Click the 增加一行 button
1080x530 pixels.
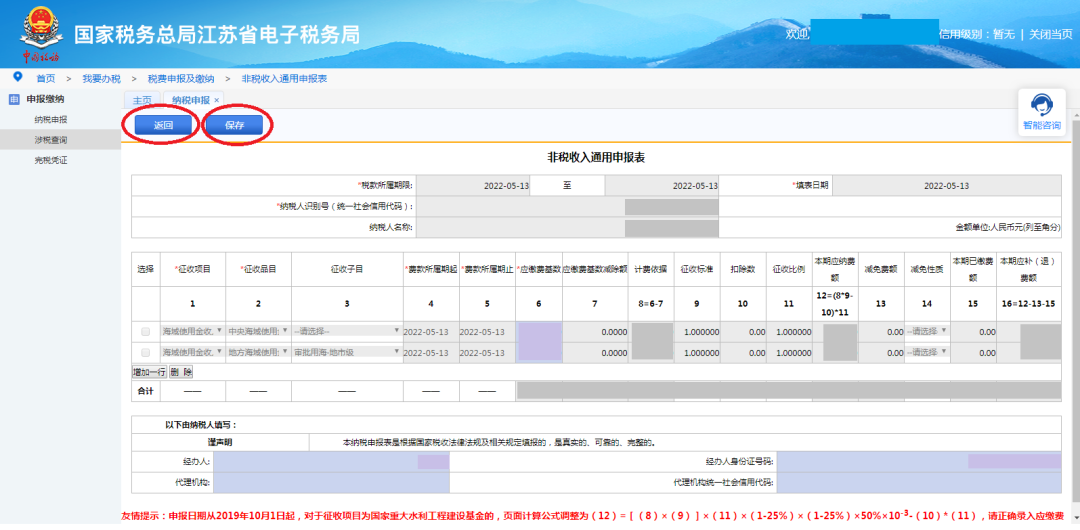tap(149, 372)
